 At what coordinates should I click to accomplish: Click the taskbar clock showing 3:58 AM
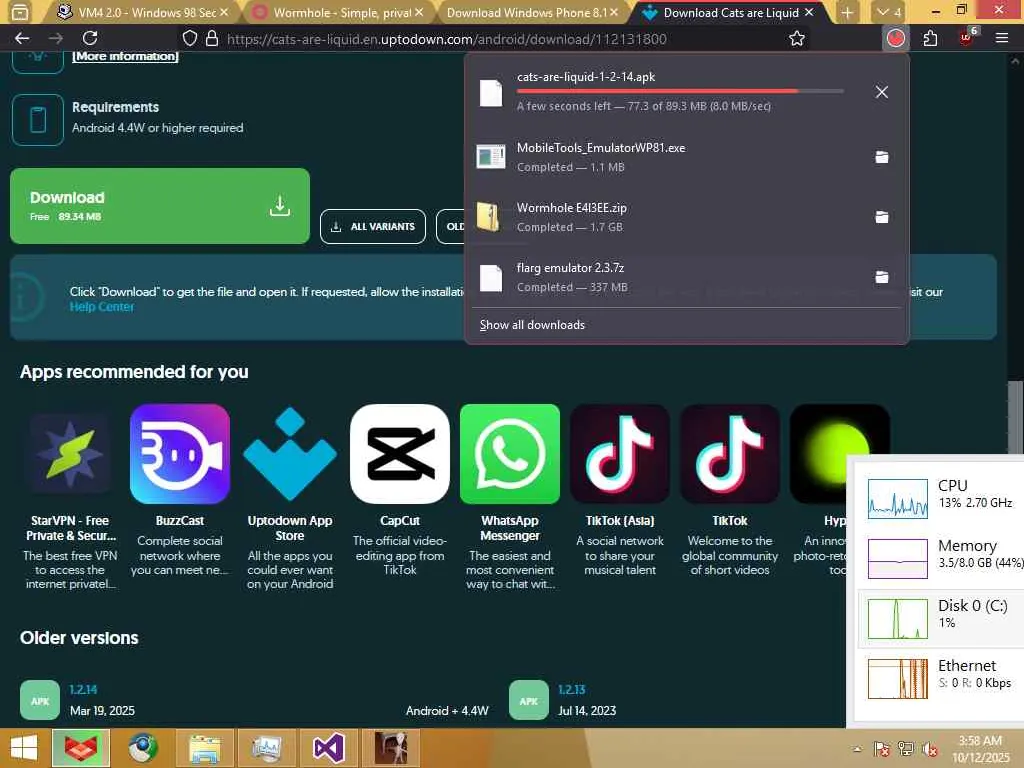[x=980, y=748]
